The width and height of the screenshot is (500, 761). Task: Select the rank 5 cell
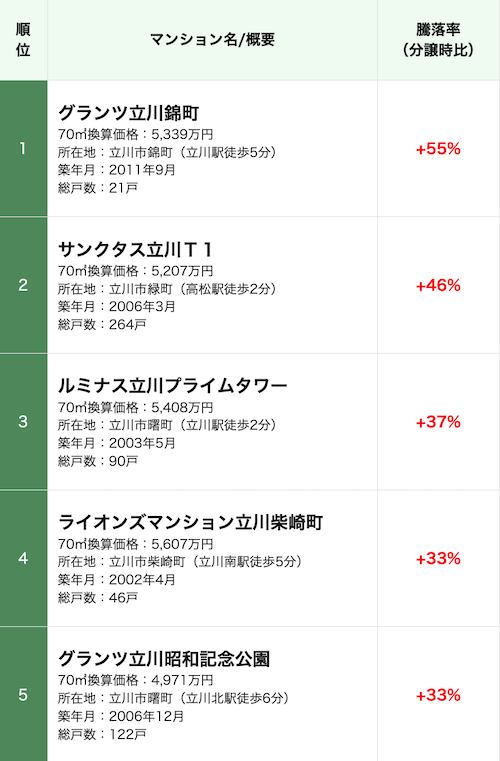click(23, 695)
